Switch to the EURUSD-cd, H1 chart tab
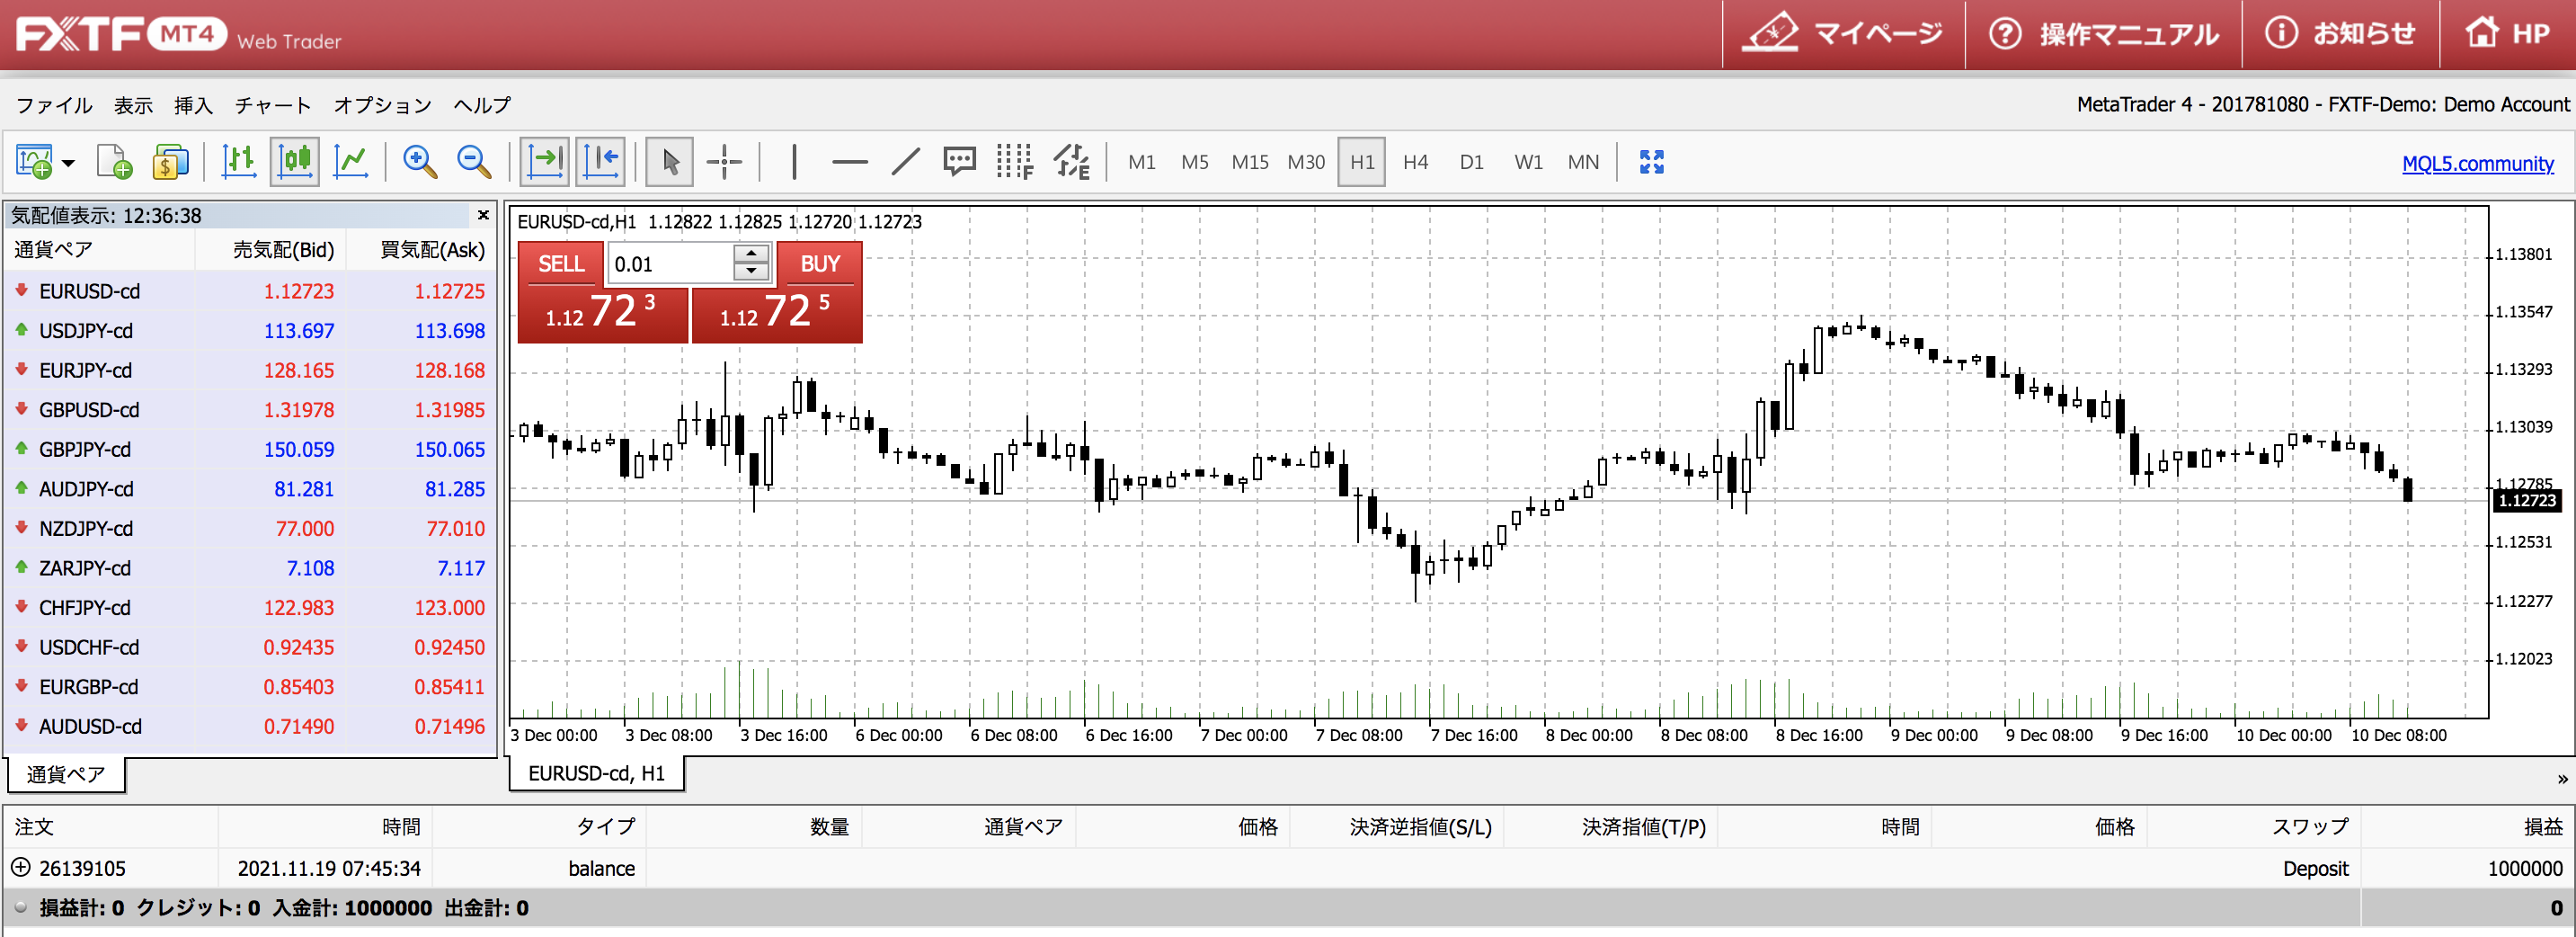This screenshot has width=2576, height=937. pos(595,772)
